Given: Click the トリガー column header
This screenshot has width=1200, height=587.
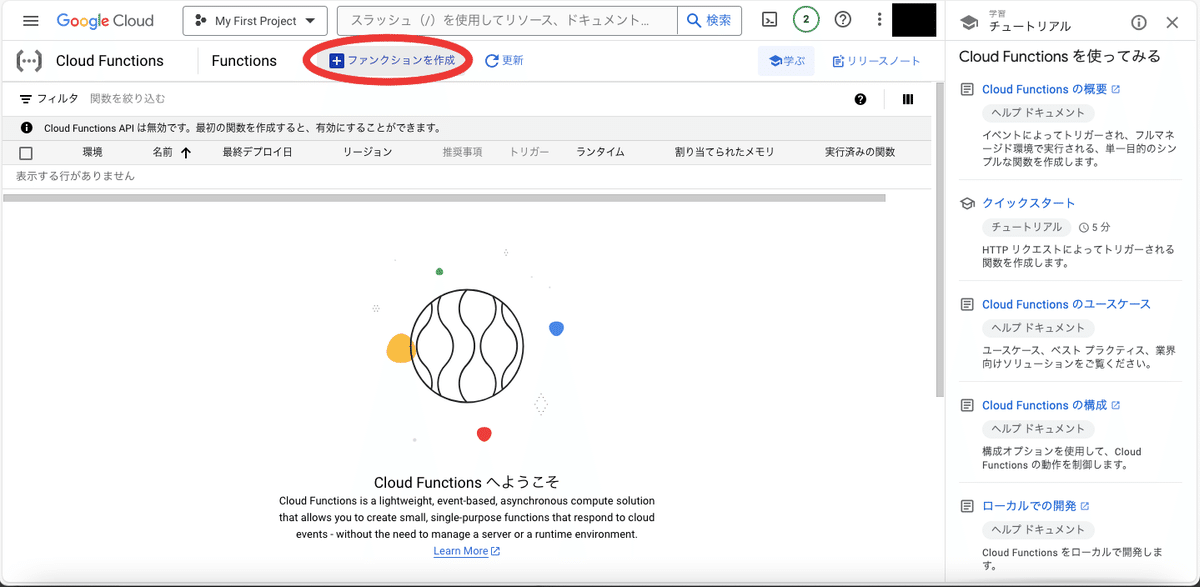Looking at the screenshot, I should 529,153.
